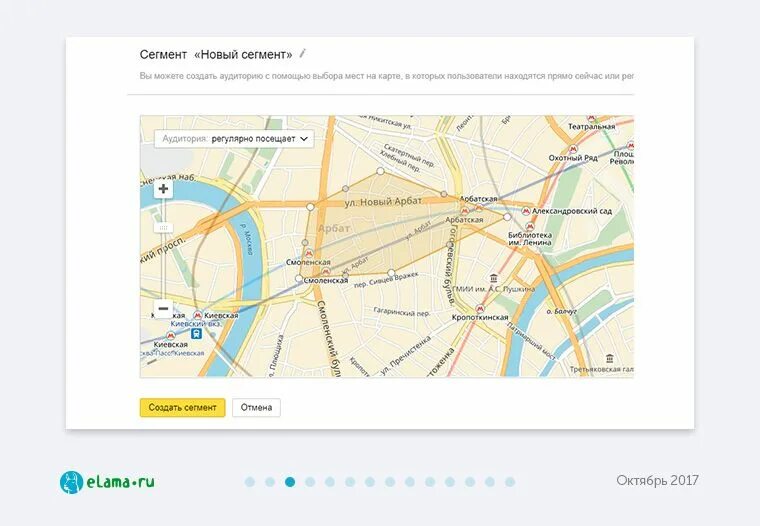The height and width of the screenshot is (526, 760).
Task: Click the Отмена button
Action: click(x=256, y=408)
